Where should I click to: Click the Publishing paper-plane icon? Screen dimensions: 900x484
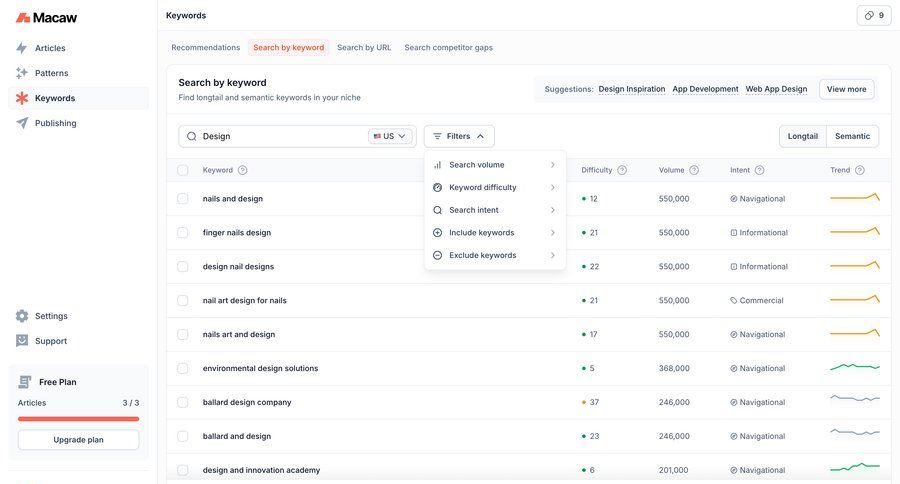[22, 123]
